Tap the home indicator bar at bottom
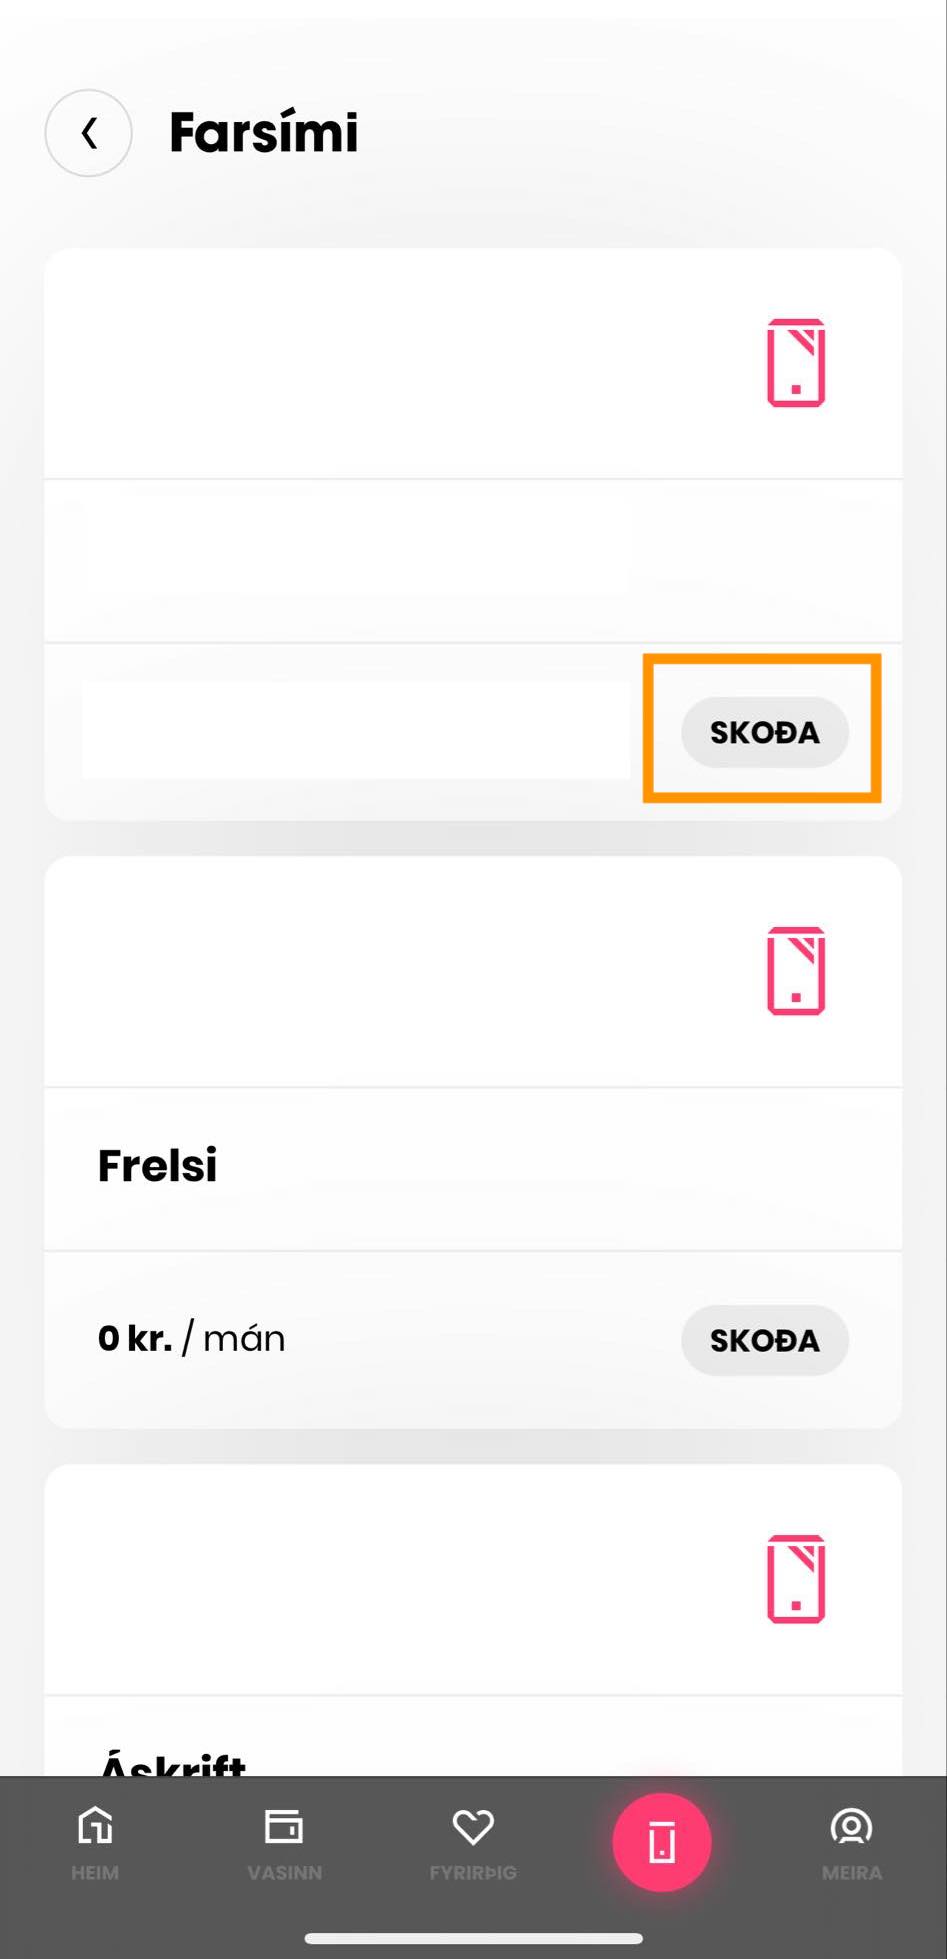947x1959 pixels. coord(473,1938)
